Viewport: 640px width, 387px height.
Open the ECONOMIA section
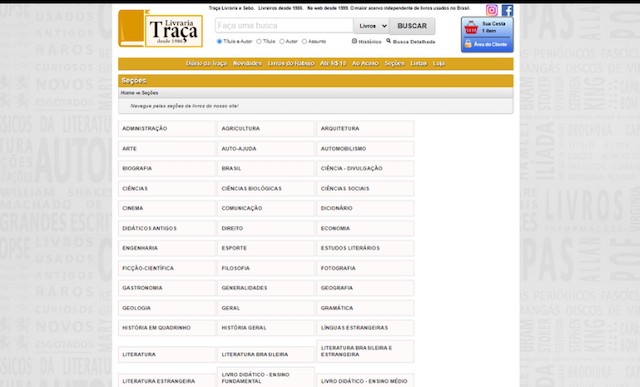pyautogui.click(x=365, y=228)
